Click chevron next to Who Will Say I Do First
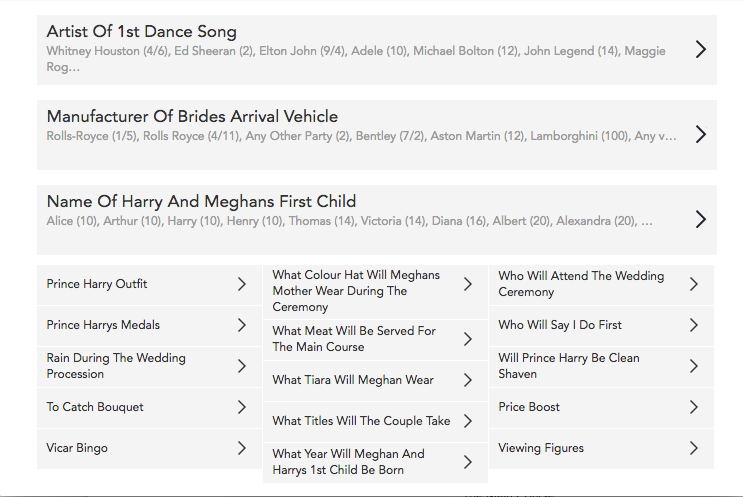The image size is (743, 497). [x=694, y=325]
